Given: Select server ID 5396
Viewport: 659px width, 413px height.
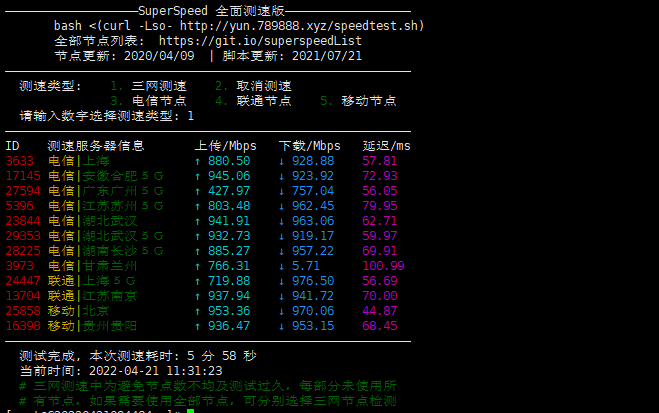Looking at the screenshot, I should [19, 206].
